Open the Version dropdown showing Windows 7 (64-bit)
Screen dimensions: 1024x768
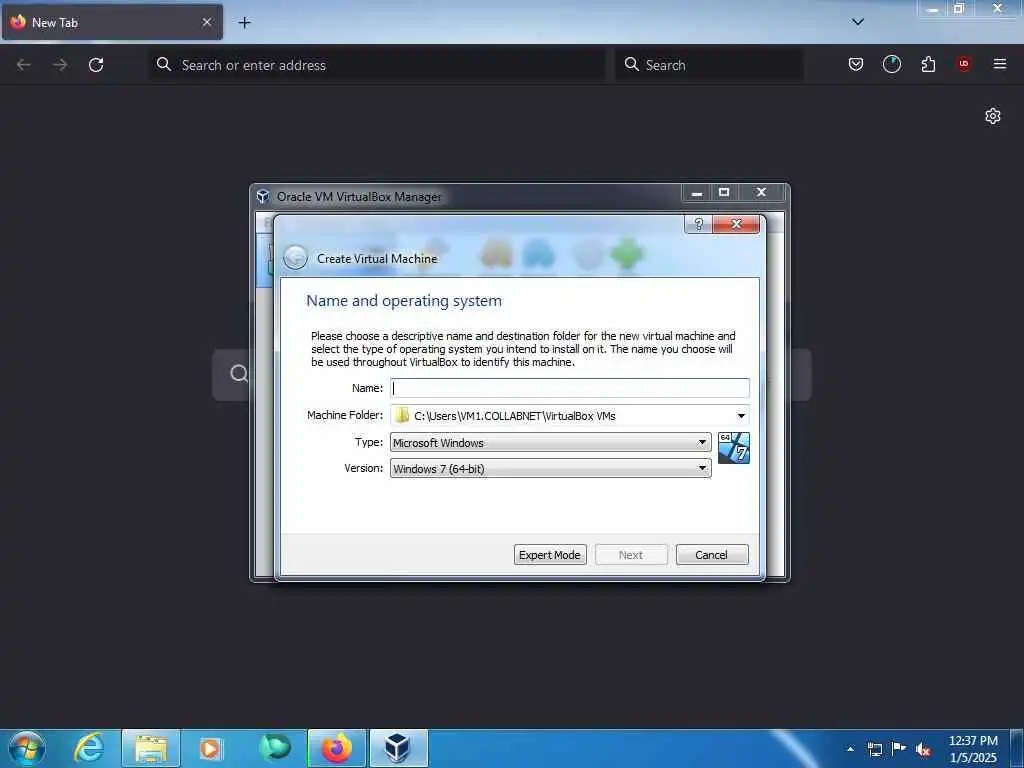pos(551,468)
